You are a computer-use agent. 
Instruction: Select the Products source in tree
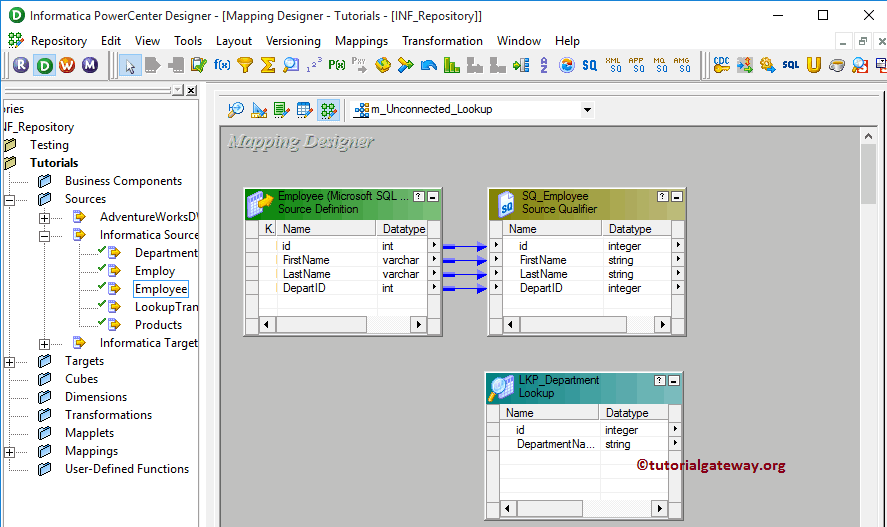pyautogui.click(x=158, y=325)
